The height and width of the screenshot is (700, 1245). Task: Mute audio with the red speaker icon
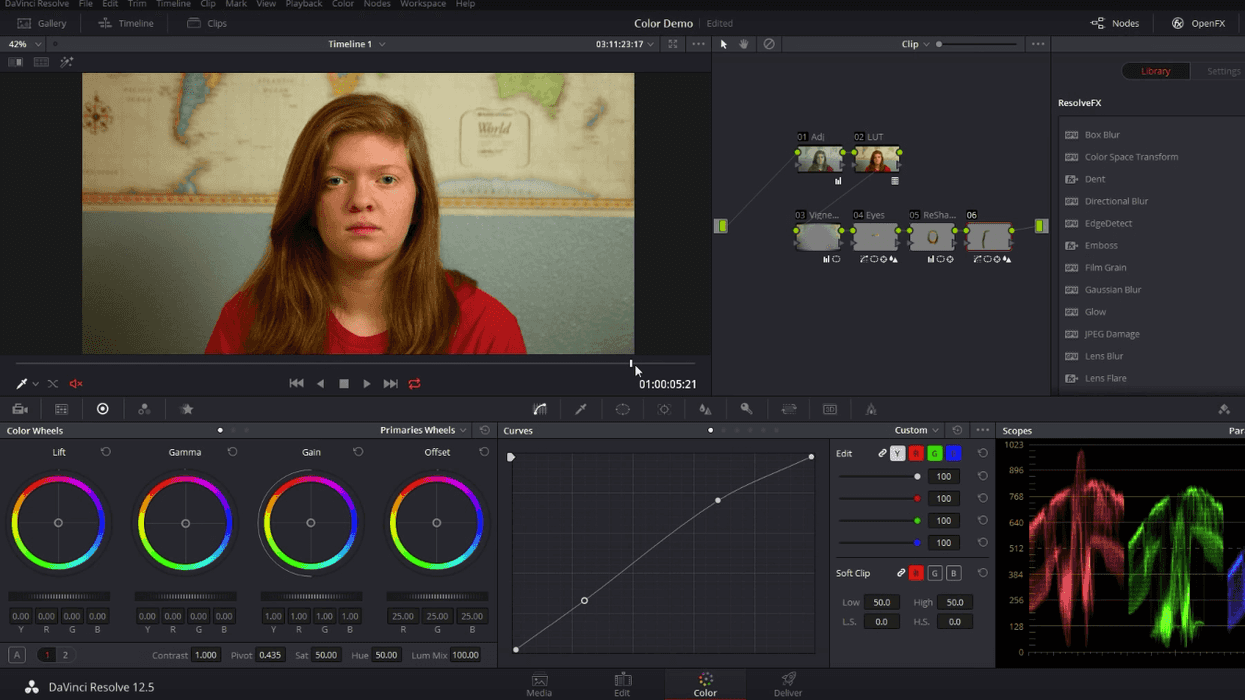(76, 384)
